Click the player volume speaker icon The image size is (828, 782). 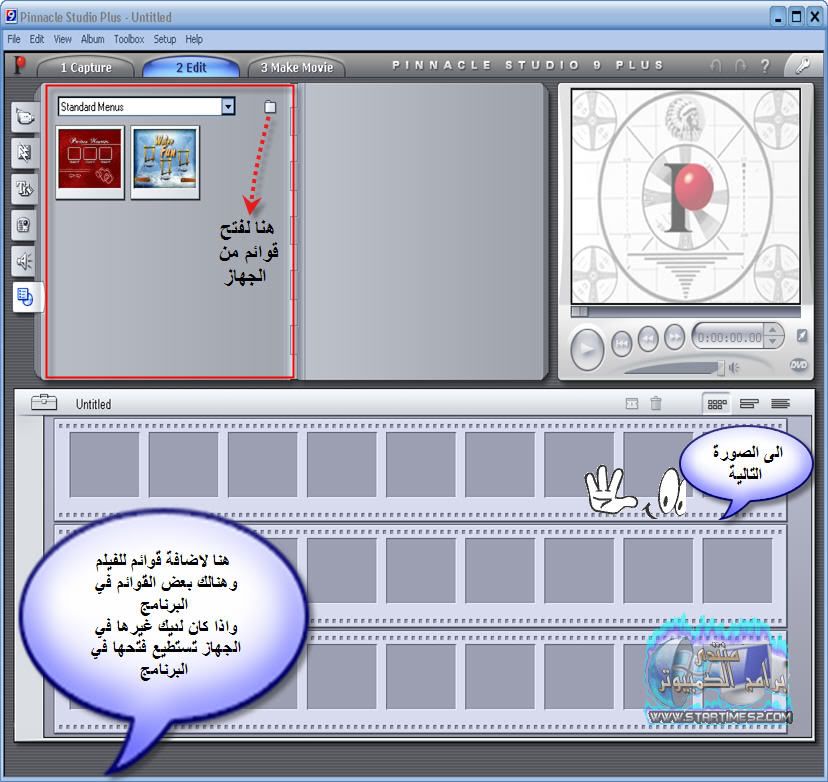coord(734,368)
